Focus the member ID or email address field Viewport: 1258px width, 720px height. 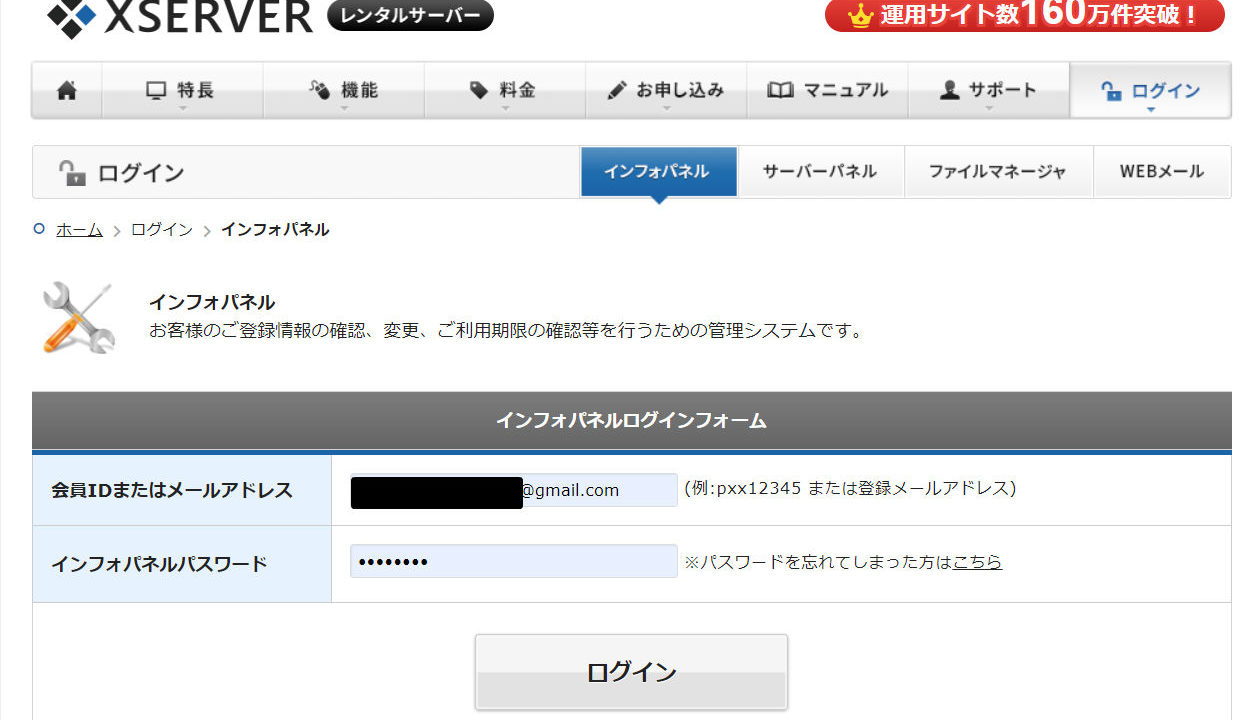point(514,490)
